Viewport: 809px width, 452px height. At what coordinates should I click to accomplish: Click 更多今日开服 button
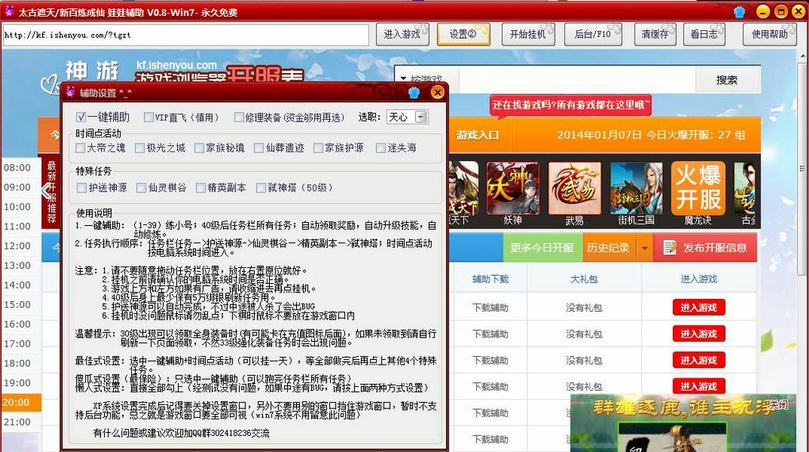(x=542, y=248)
